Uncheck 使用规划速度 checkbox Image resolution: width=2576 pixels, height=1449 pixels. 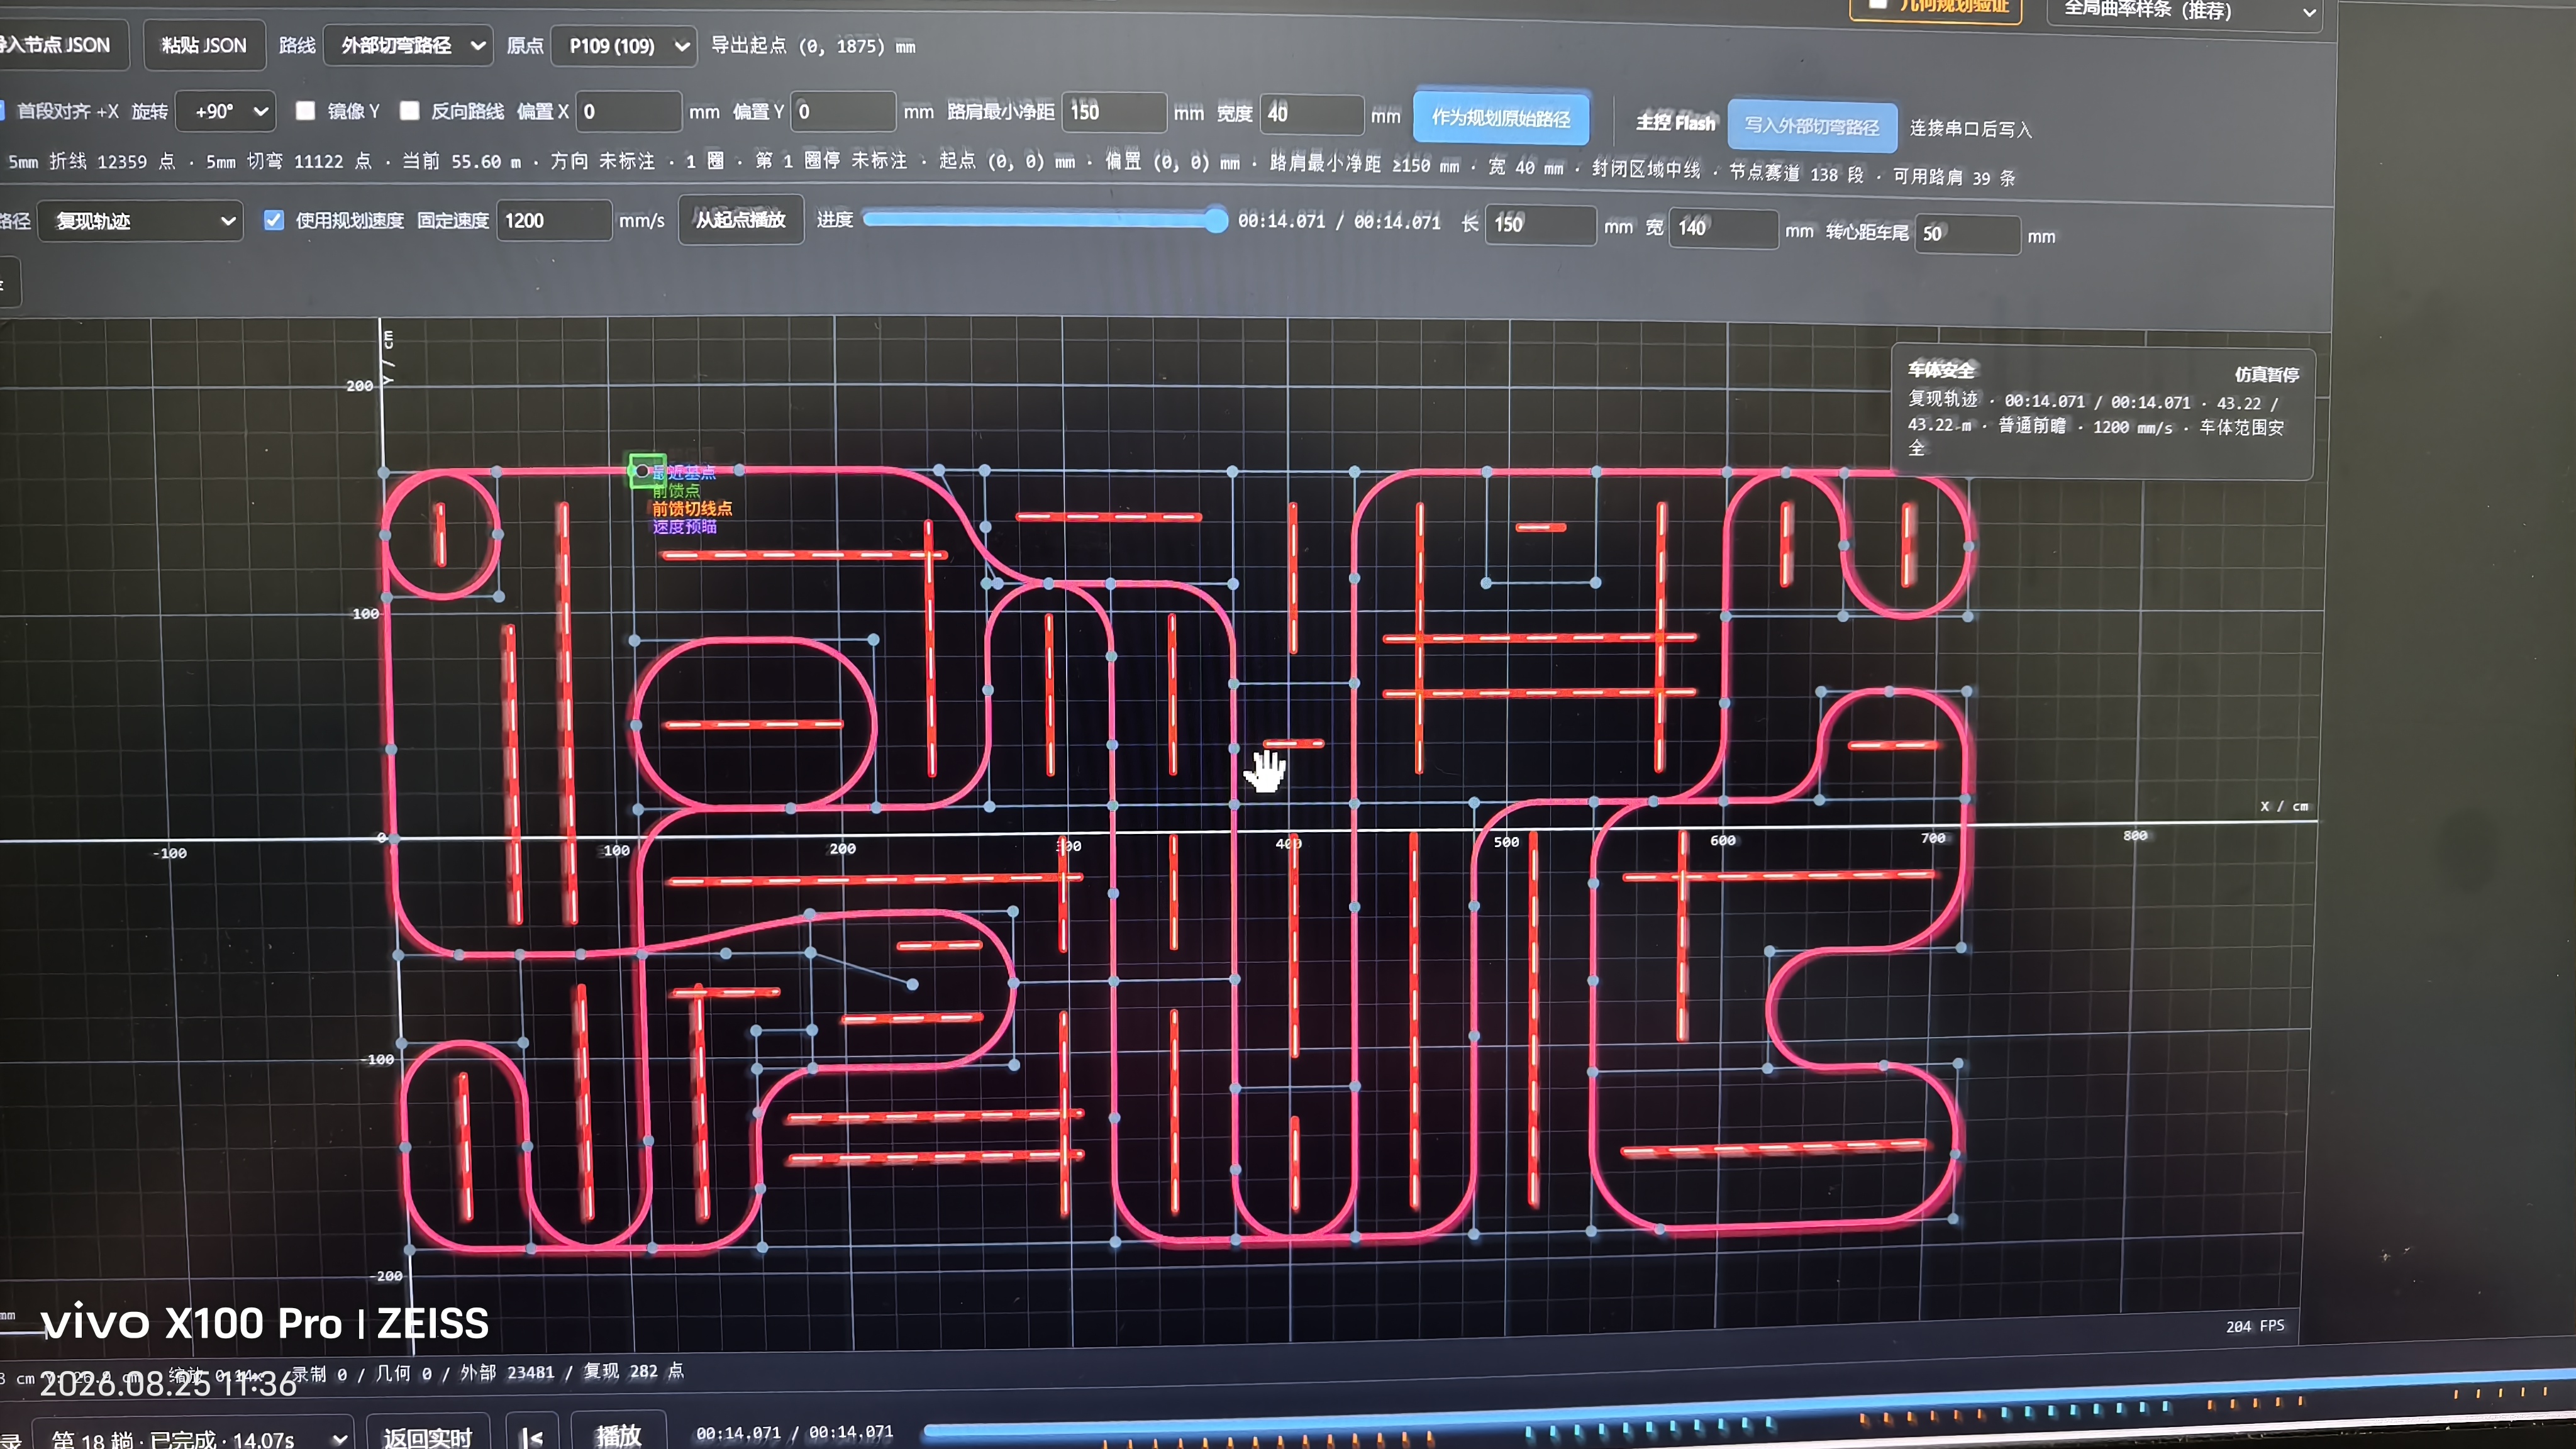[x=273, y=220]
